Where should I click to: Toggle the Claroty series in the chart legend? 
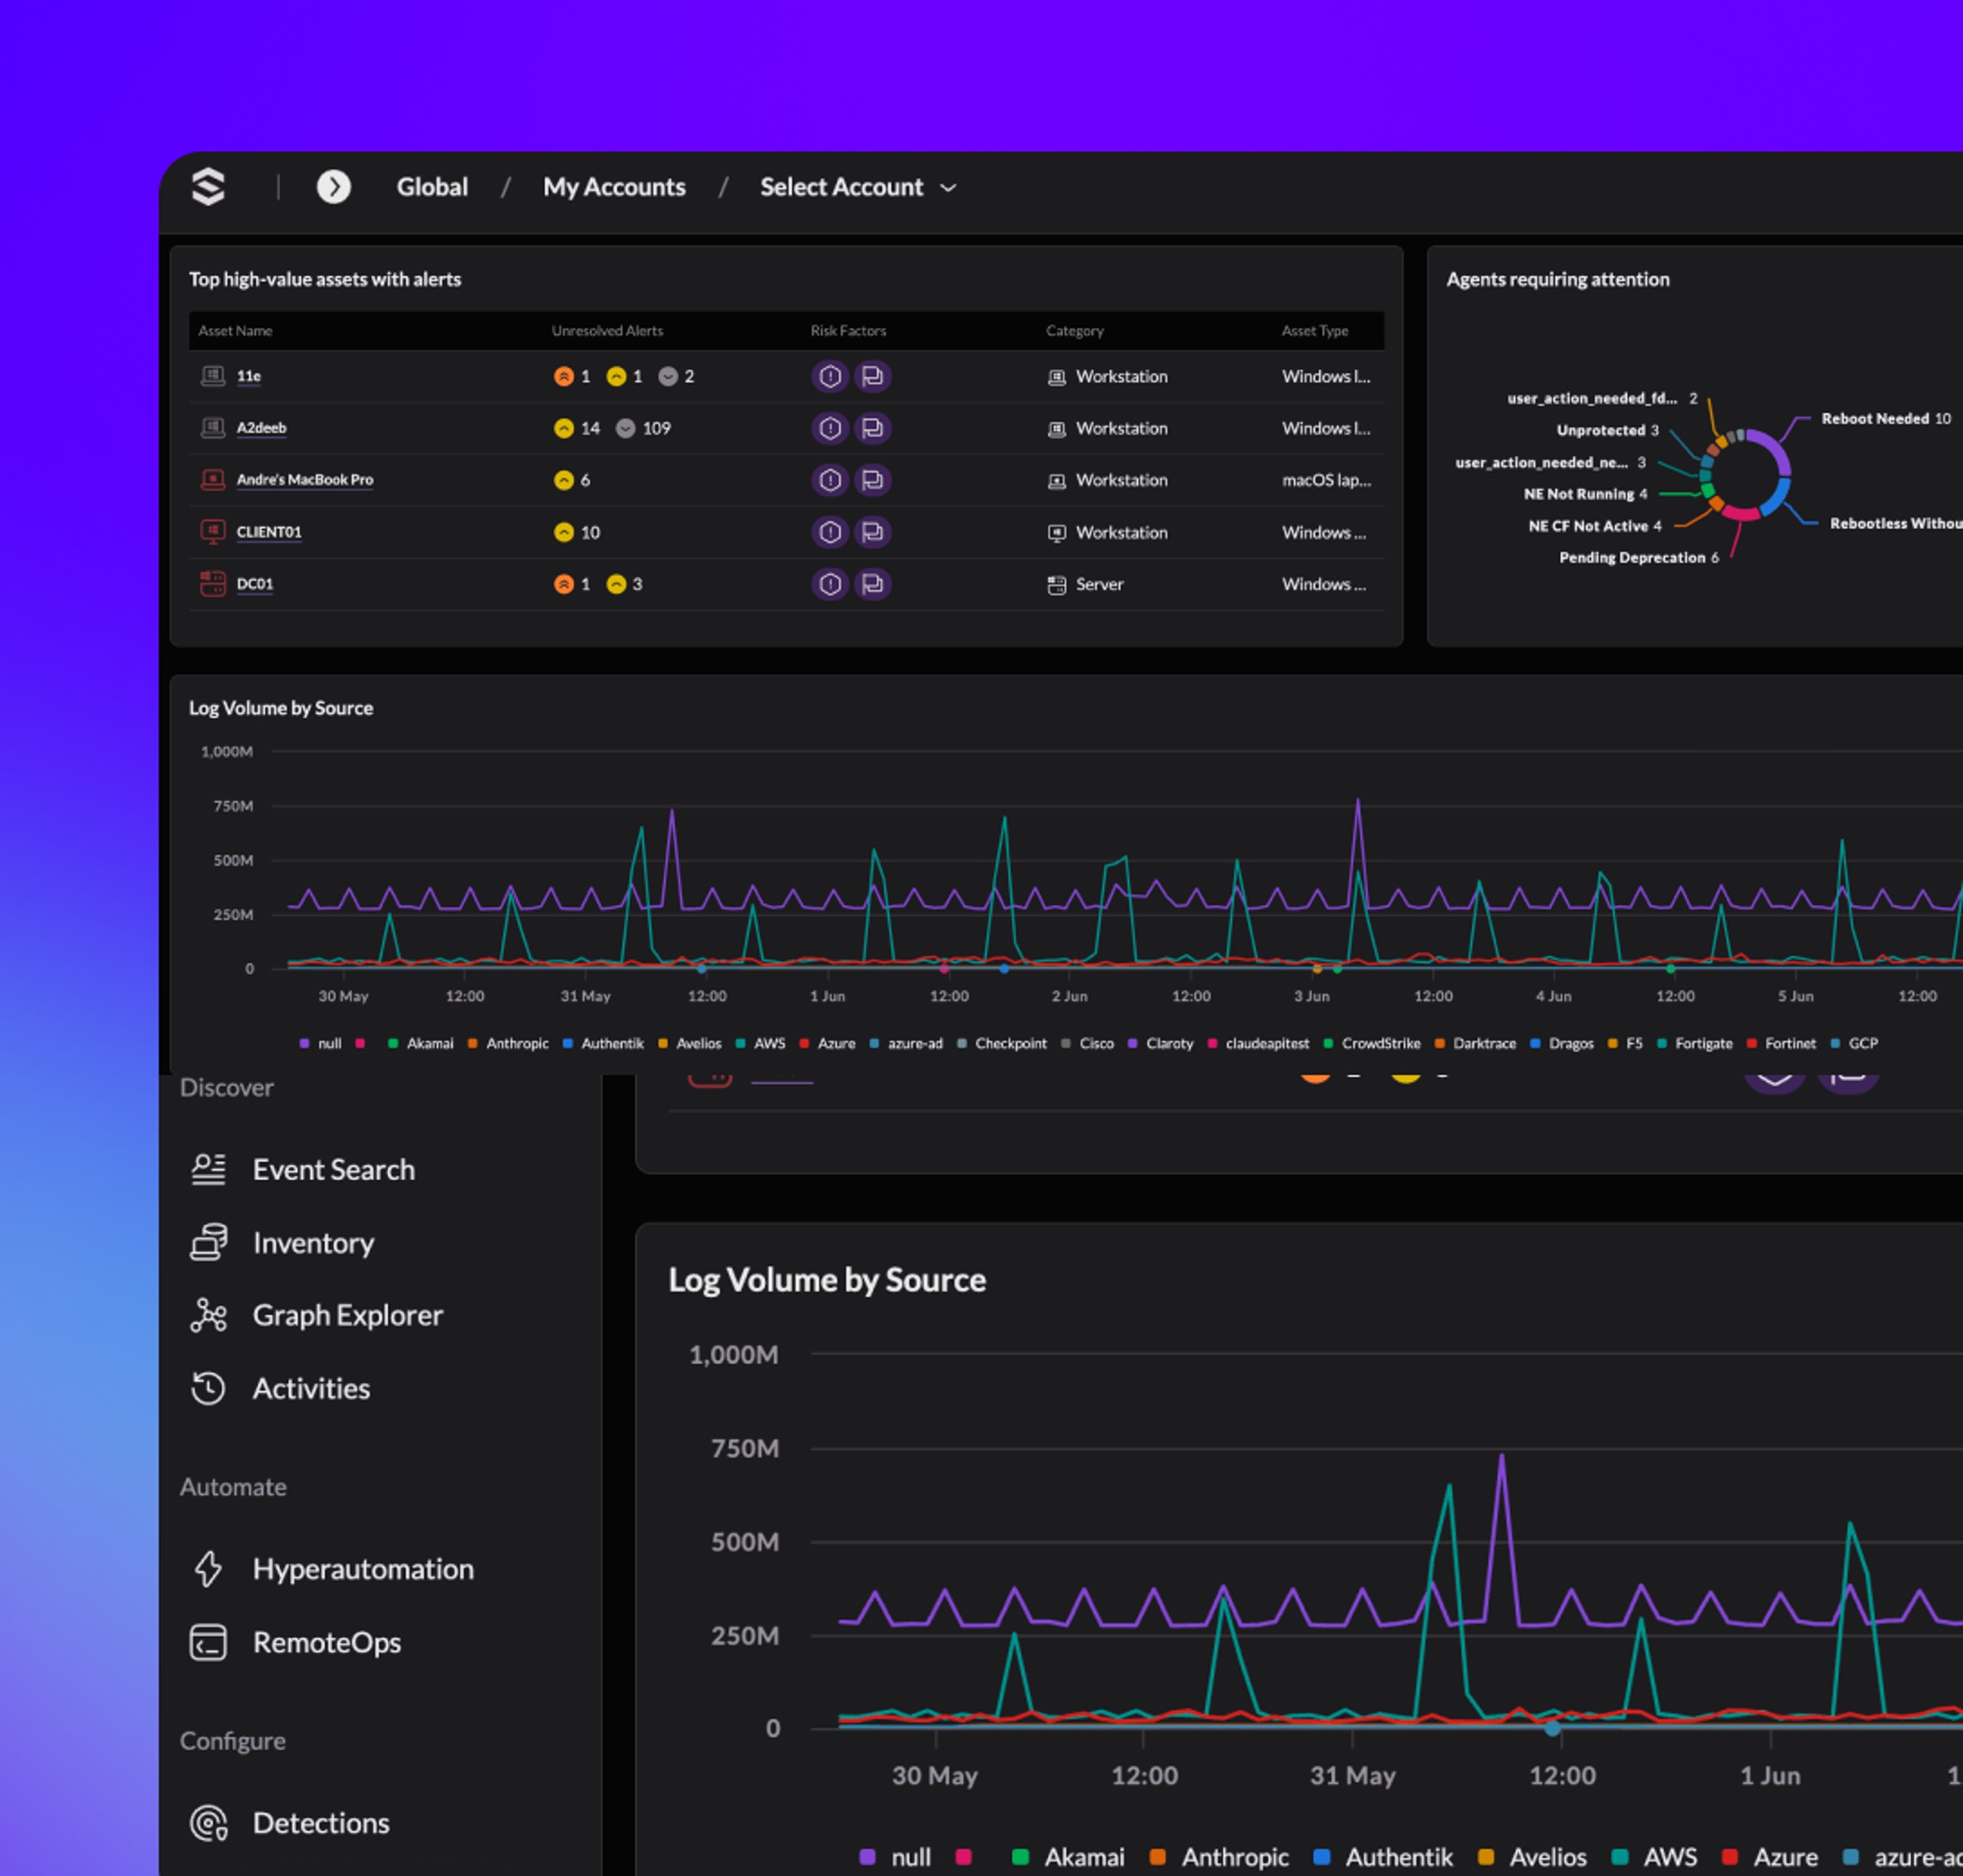pos(1161,1043)
